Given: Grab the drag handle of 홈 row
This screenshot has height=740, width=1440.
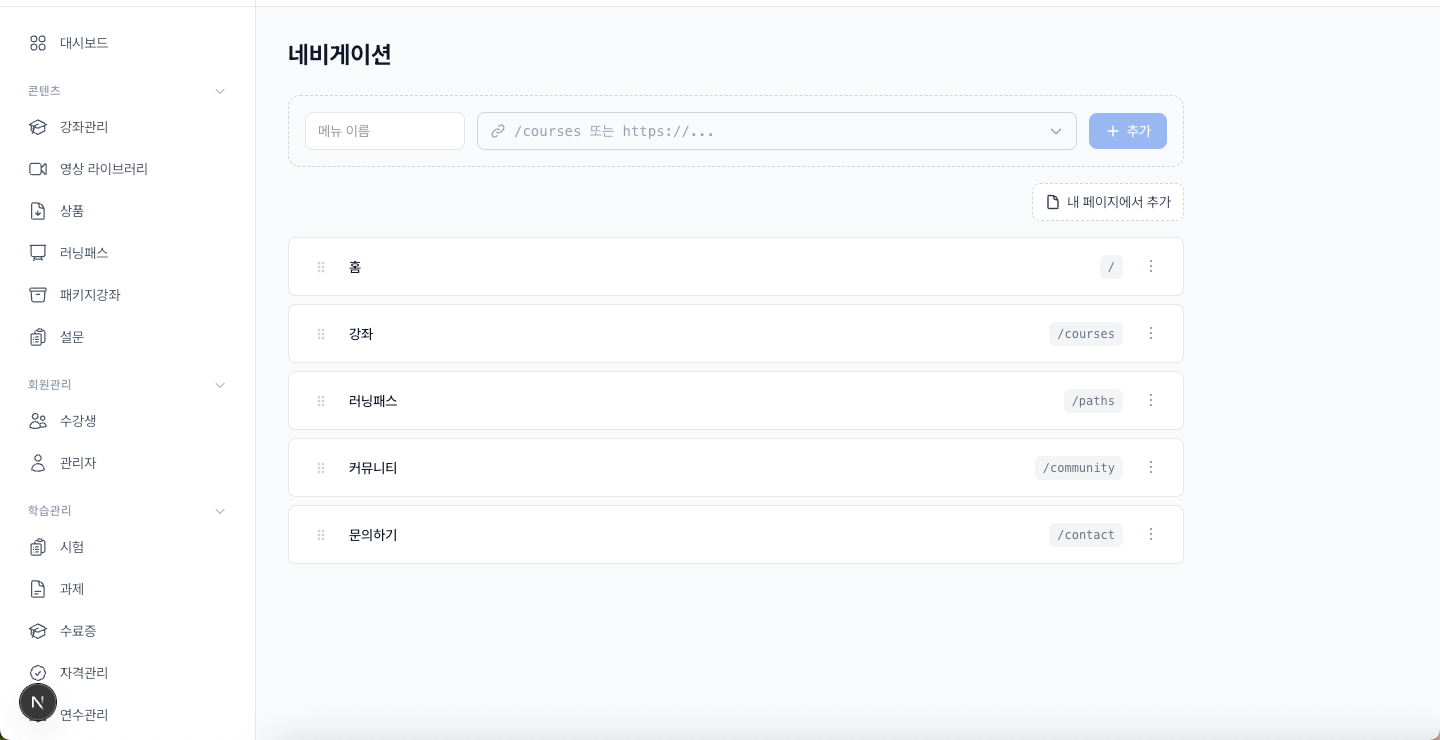Looking at the screenshot, I should pyautogui.click(x=321, y=267).
